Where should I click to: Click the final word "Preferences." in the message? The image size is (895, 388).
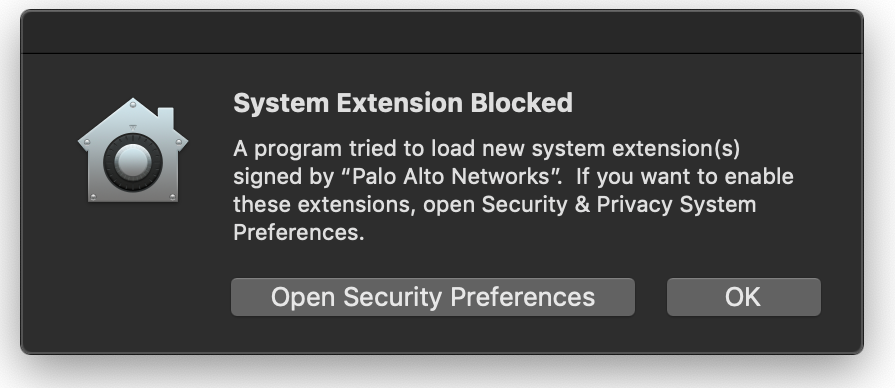[299, 232]
